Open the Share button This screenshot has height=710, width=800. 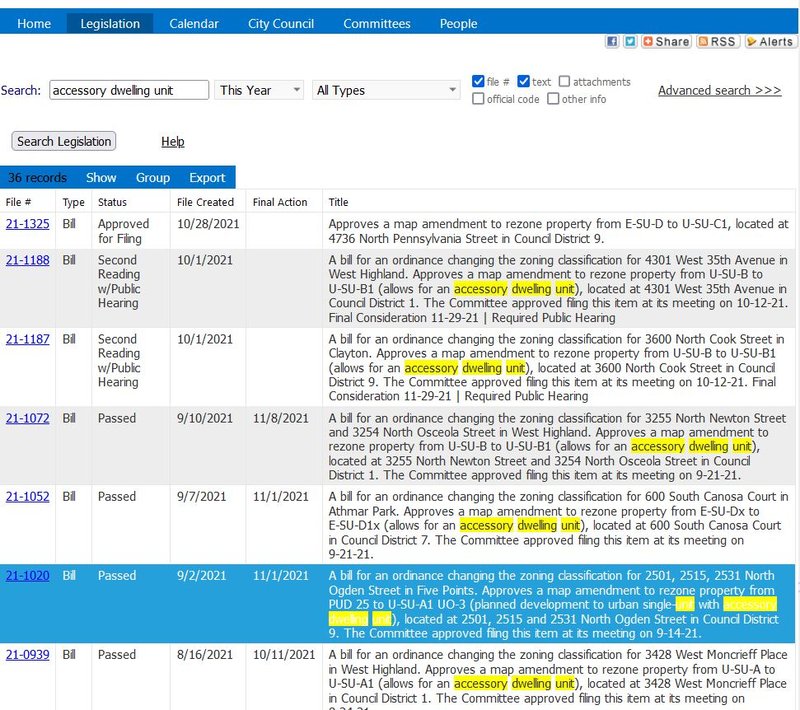666,42
